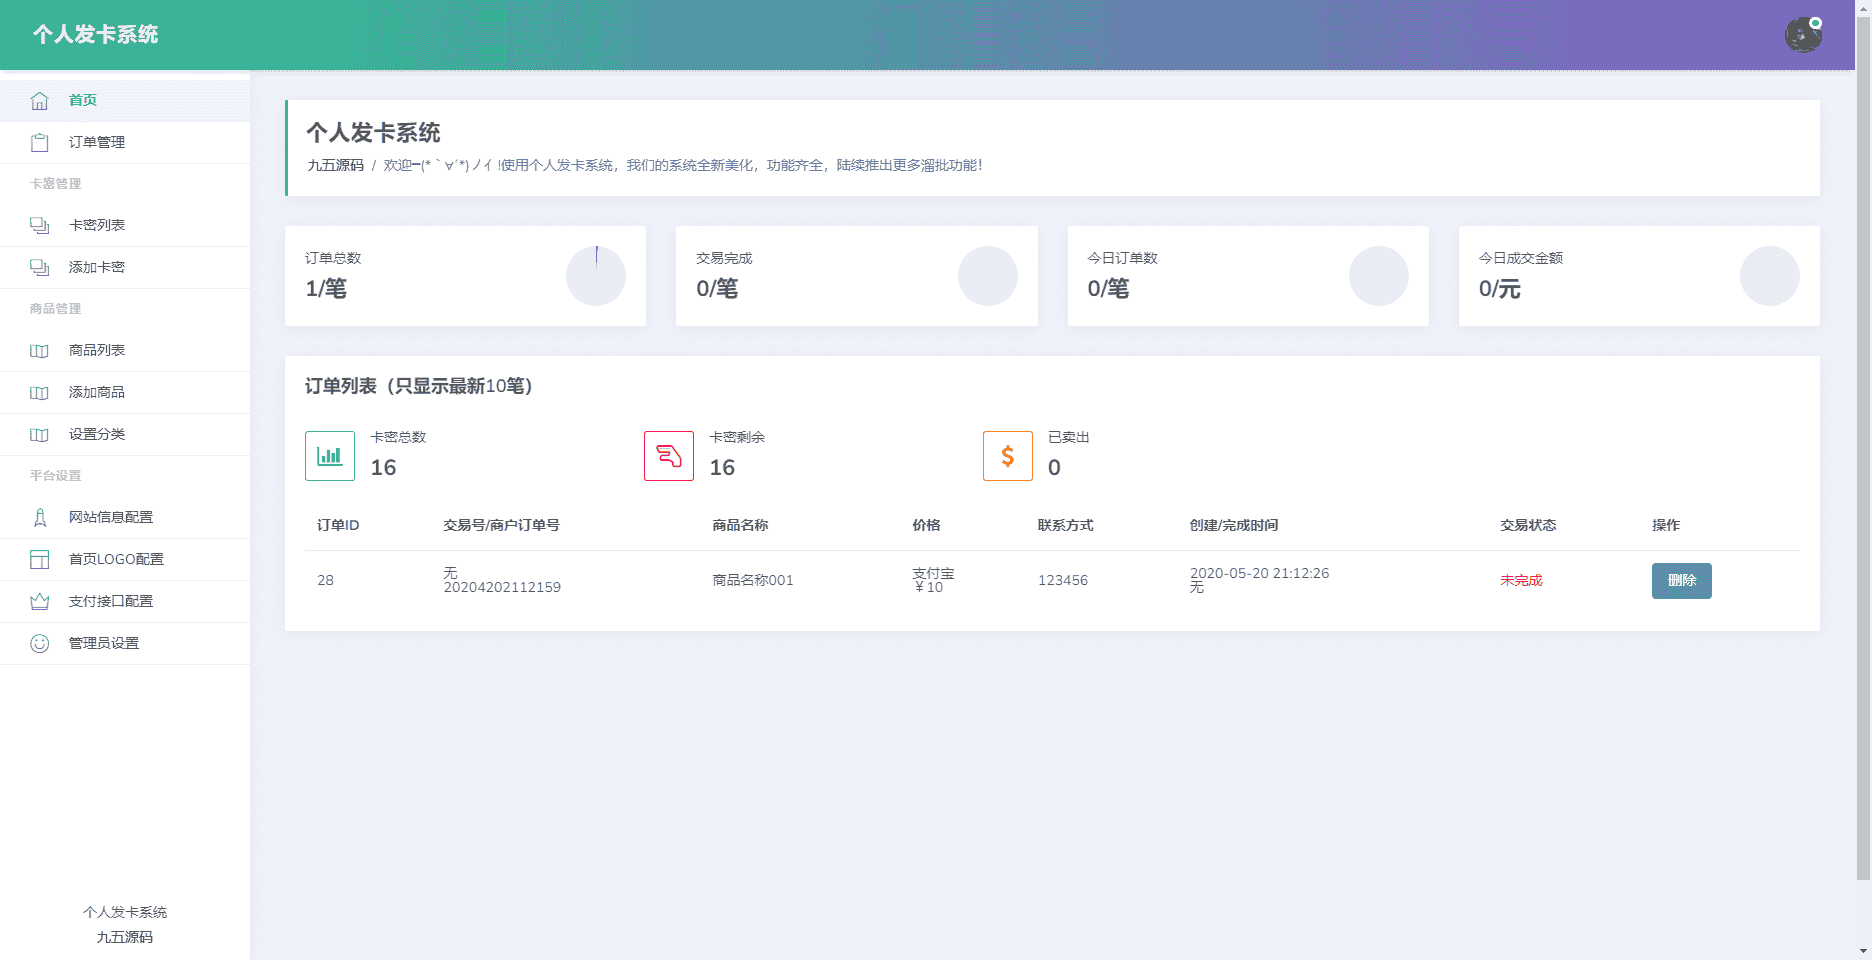Click the 九五源码 breadcrumb link

pyautogui.click(x=335, y=166)
